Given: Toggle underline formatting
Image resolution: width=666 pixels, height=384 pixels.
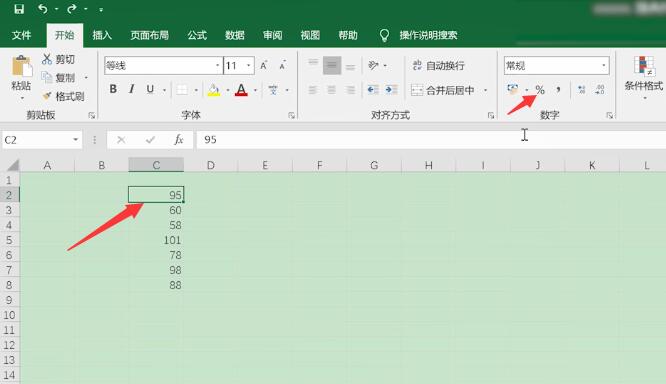Looking at the screenshot, I should click(150, 89).
